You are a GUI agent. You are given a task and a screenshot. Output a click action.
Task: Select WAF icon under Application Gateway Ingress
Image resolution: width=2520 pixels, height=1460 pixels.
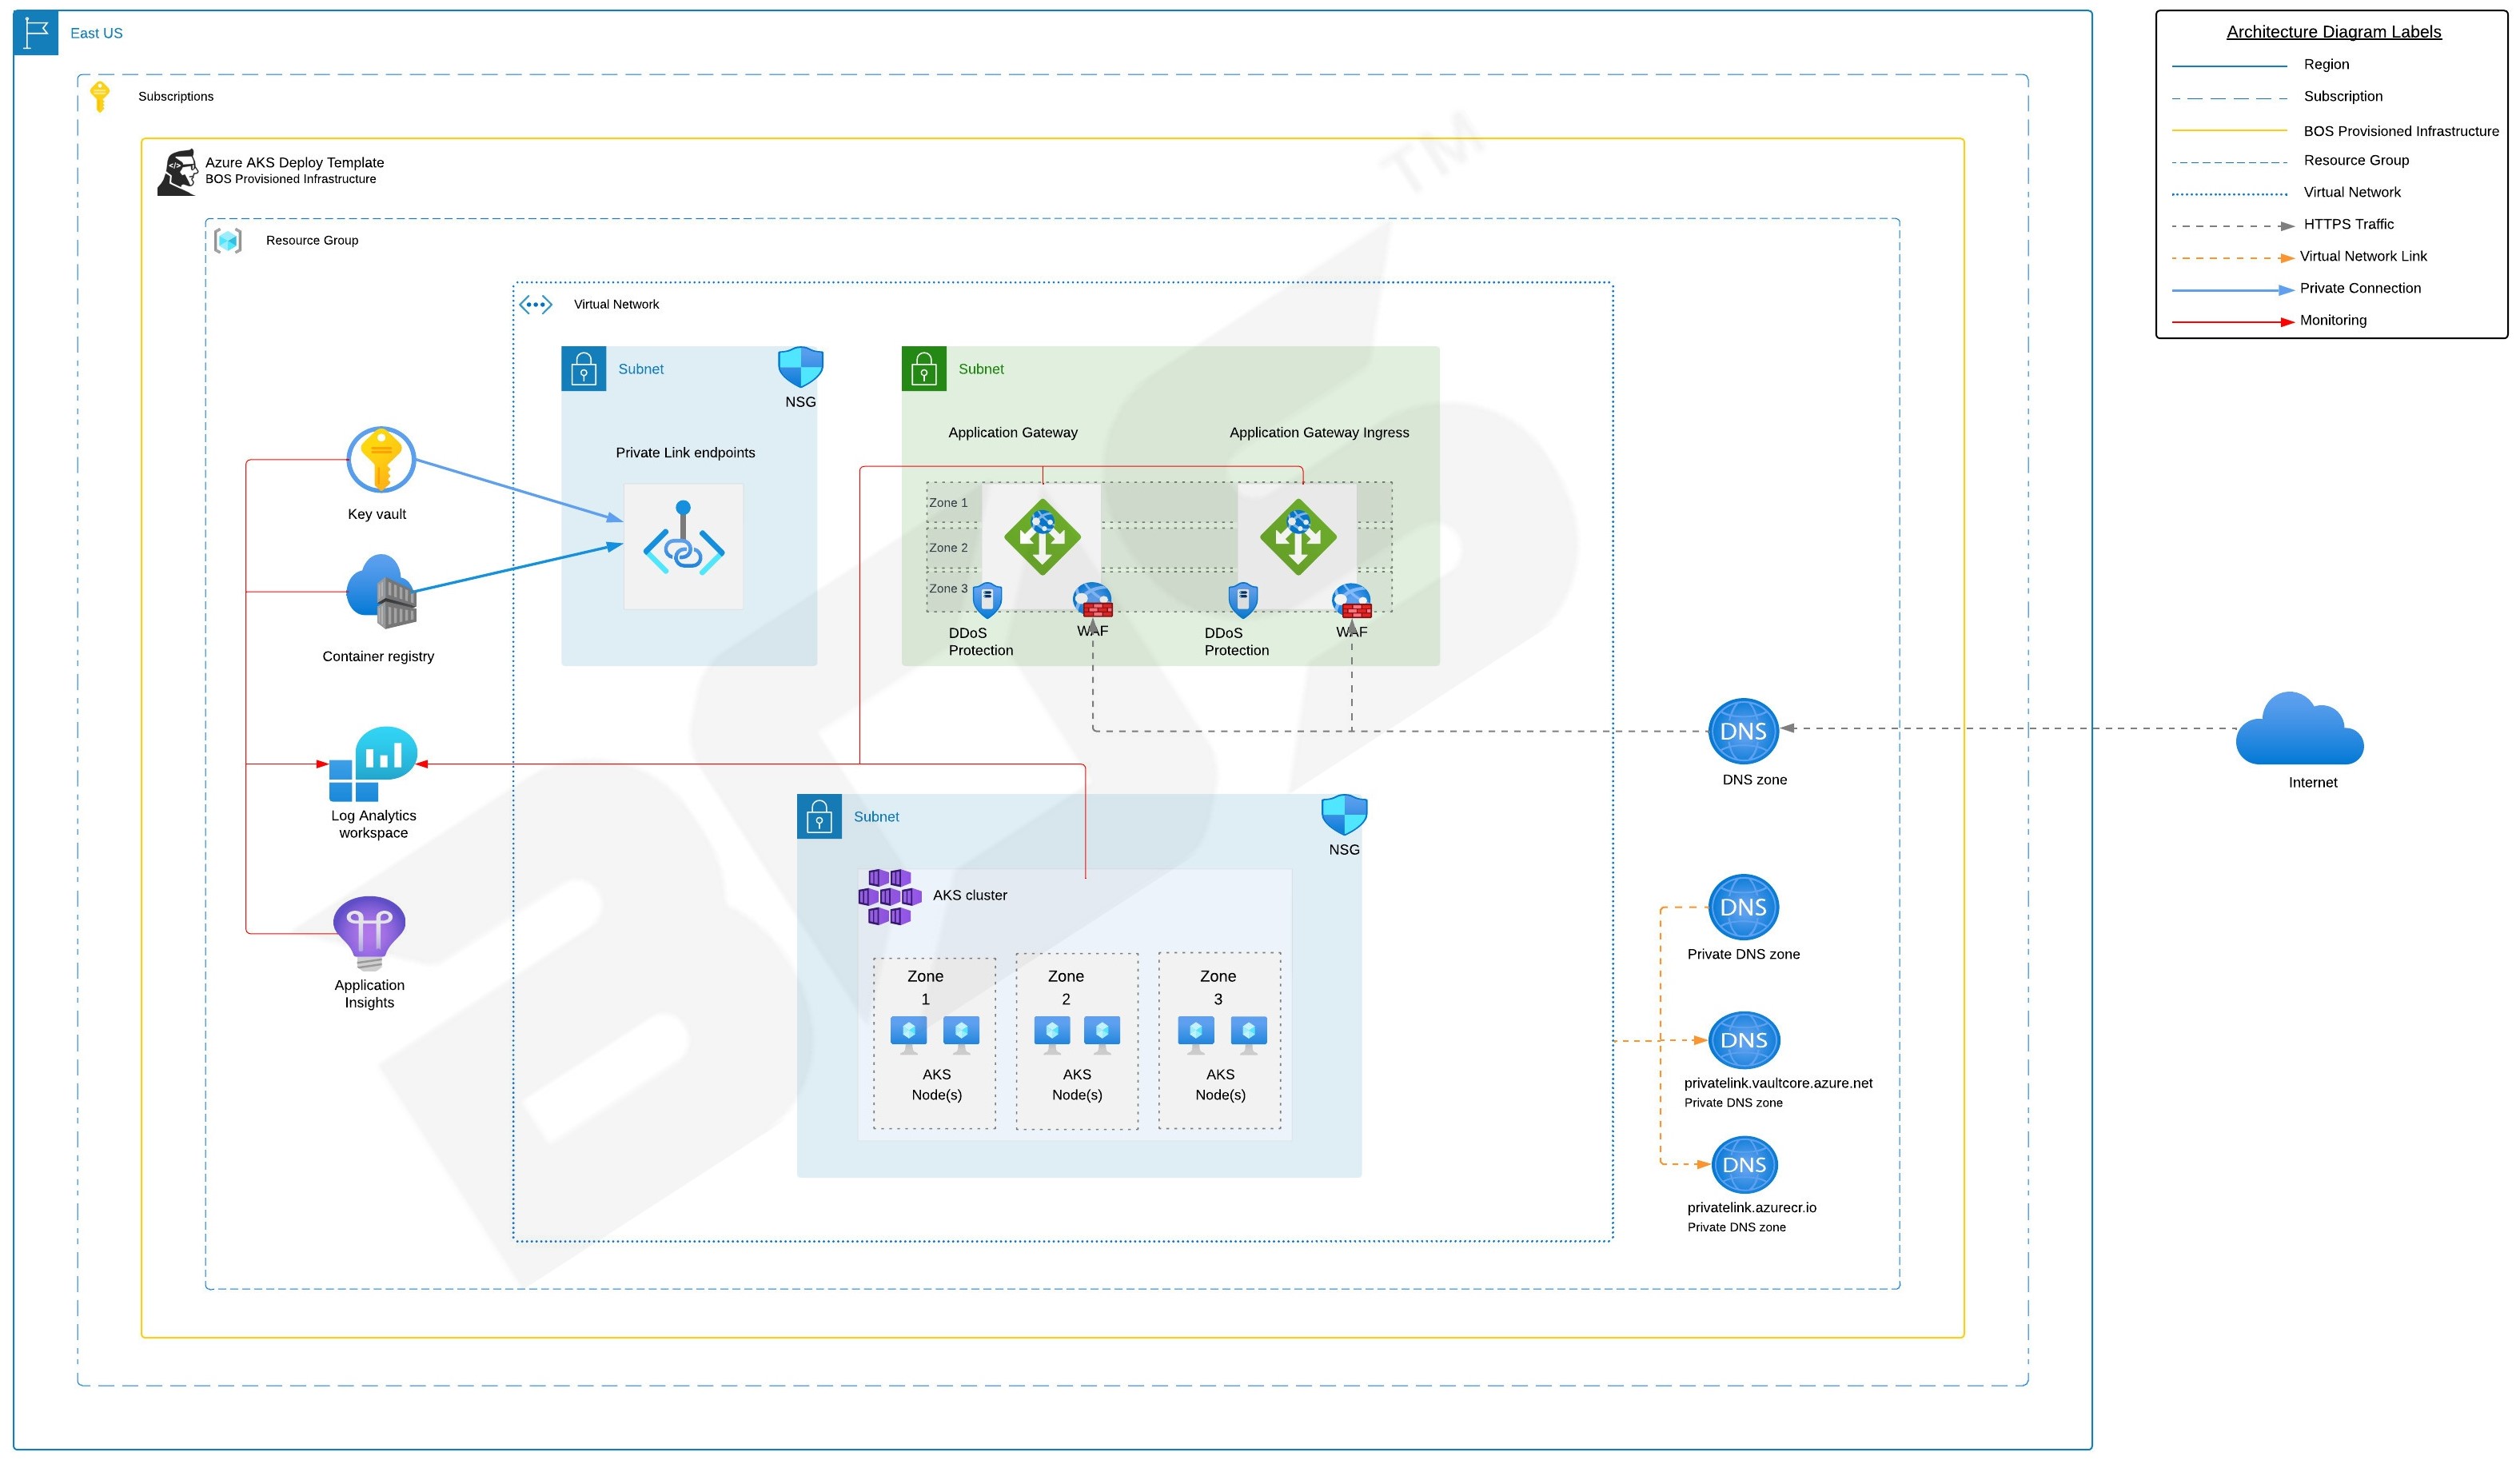[1352, 602]
